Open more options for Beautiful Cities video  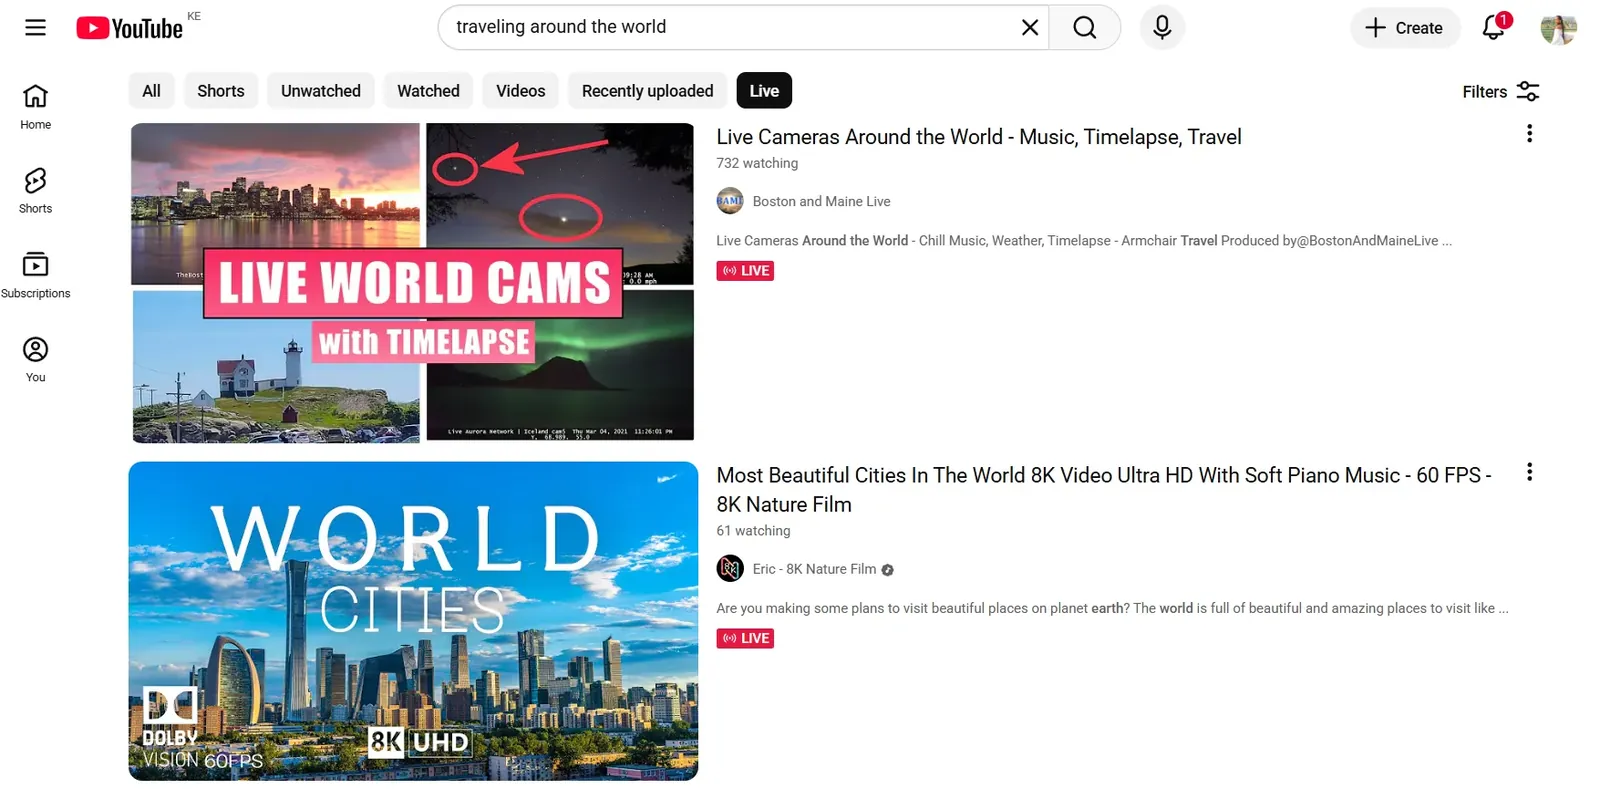coord(1529,472)
